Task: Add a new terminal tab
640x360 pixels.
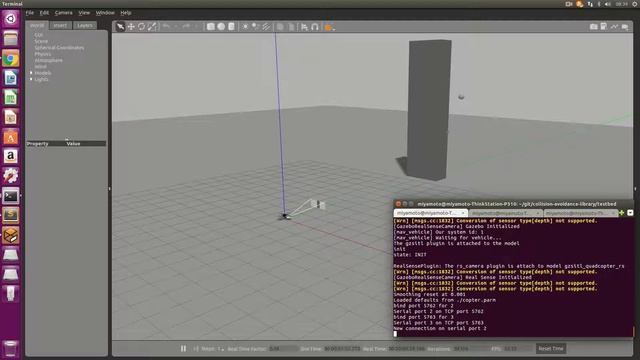Action: coord(622,213)
